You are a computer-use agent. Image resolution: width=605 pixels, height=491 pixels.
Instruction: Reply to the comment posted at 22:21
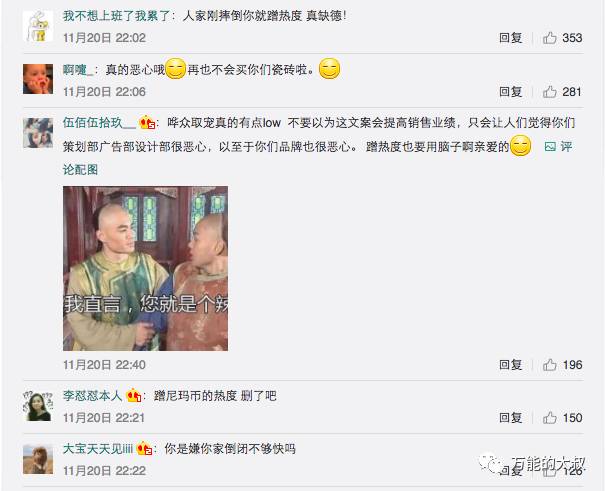point(510,418)
